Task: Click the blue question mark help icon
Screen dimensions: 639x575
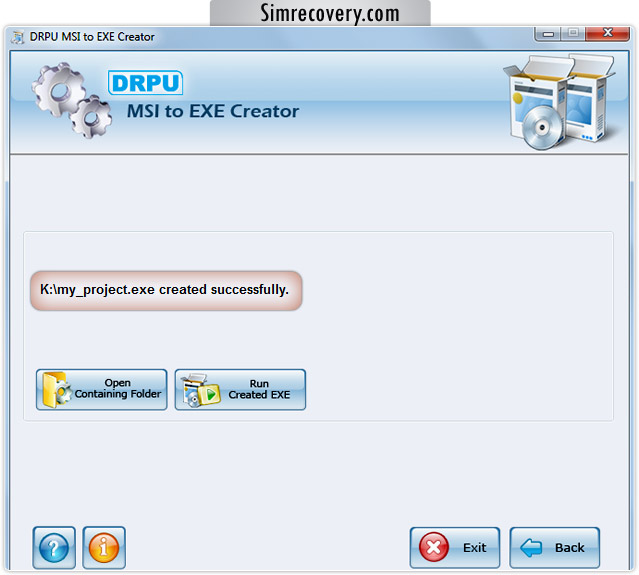Action: pos(54,547)
